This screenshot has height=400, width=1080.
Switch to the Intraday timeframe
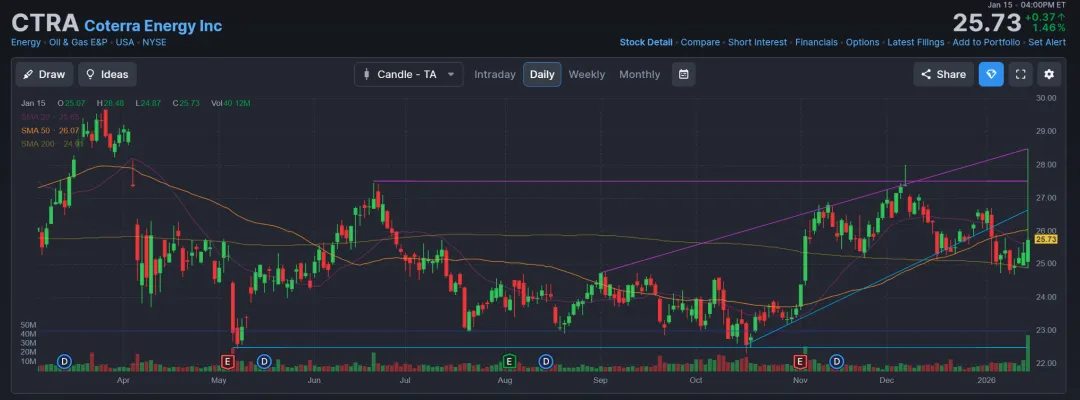coord(495,74)
